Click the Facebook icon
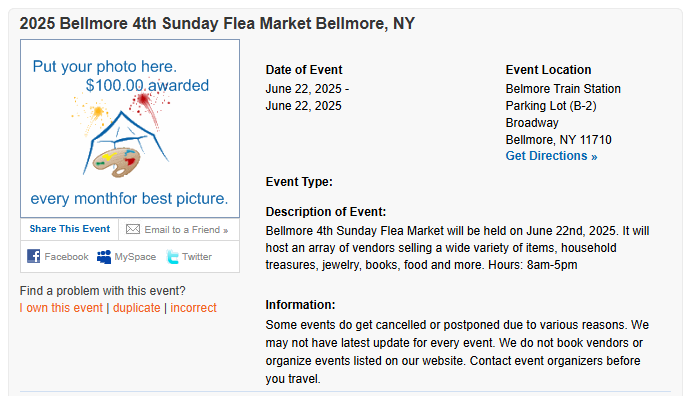The image size is (691, 396). coord(33,256)
